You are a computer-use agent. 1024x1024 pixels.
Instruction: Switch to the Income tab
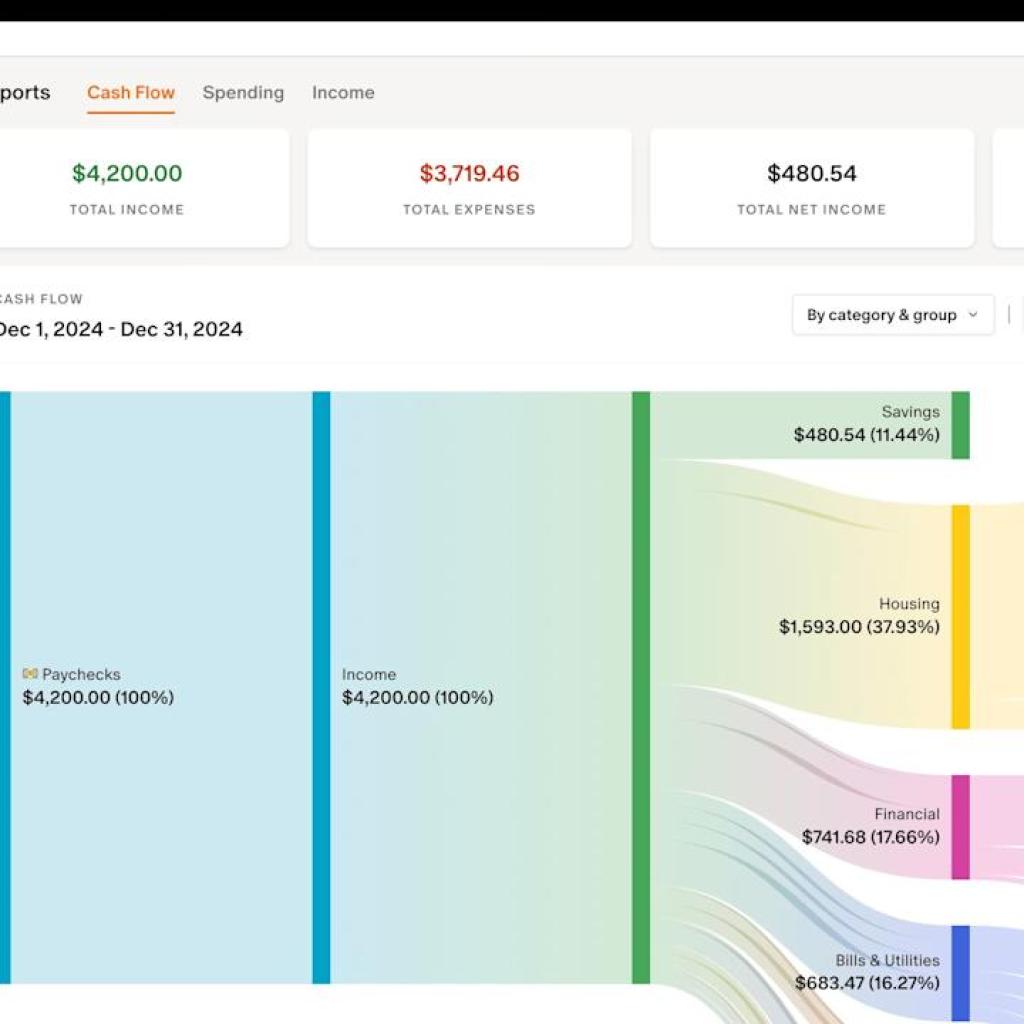(x=343, y=92)
